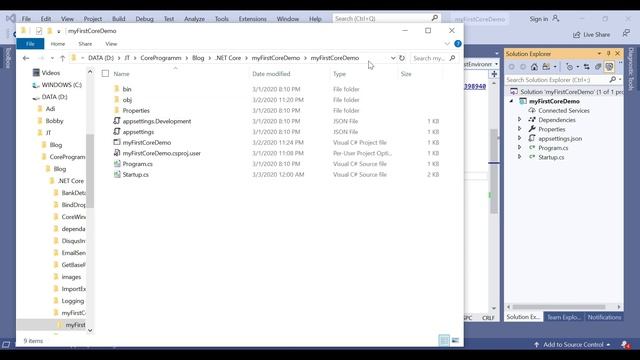Open the Visual Studio Extensions menu

click(252, 19)
